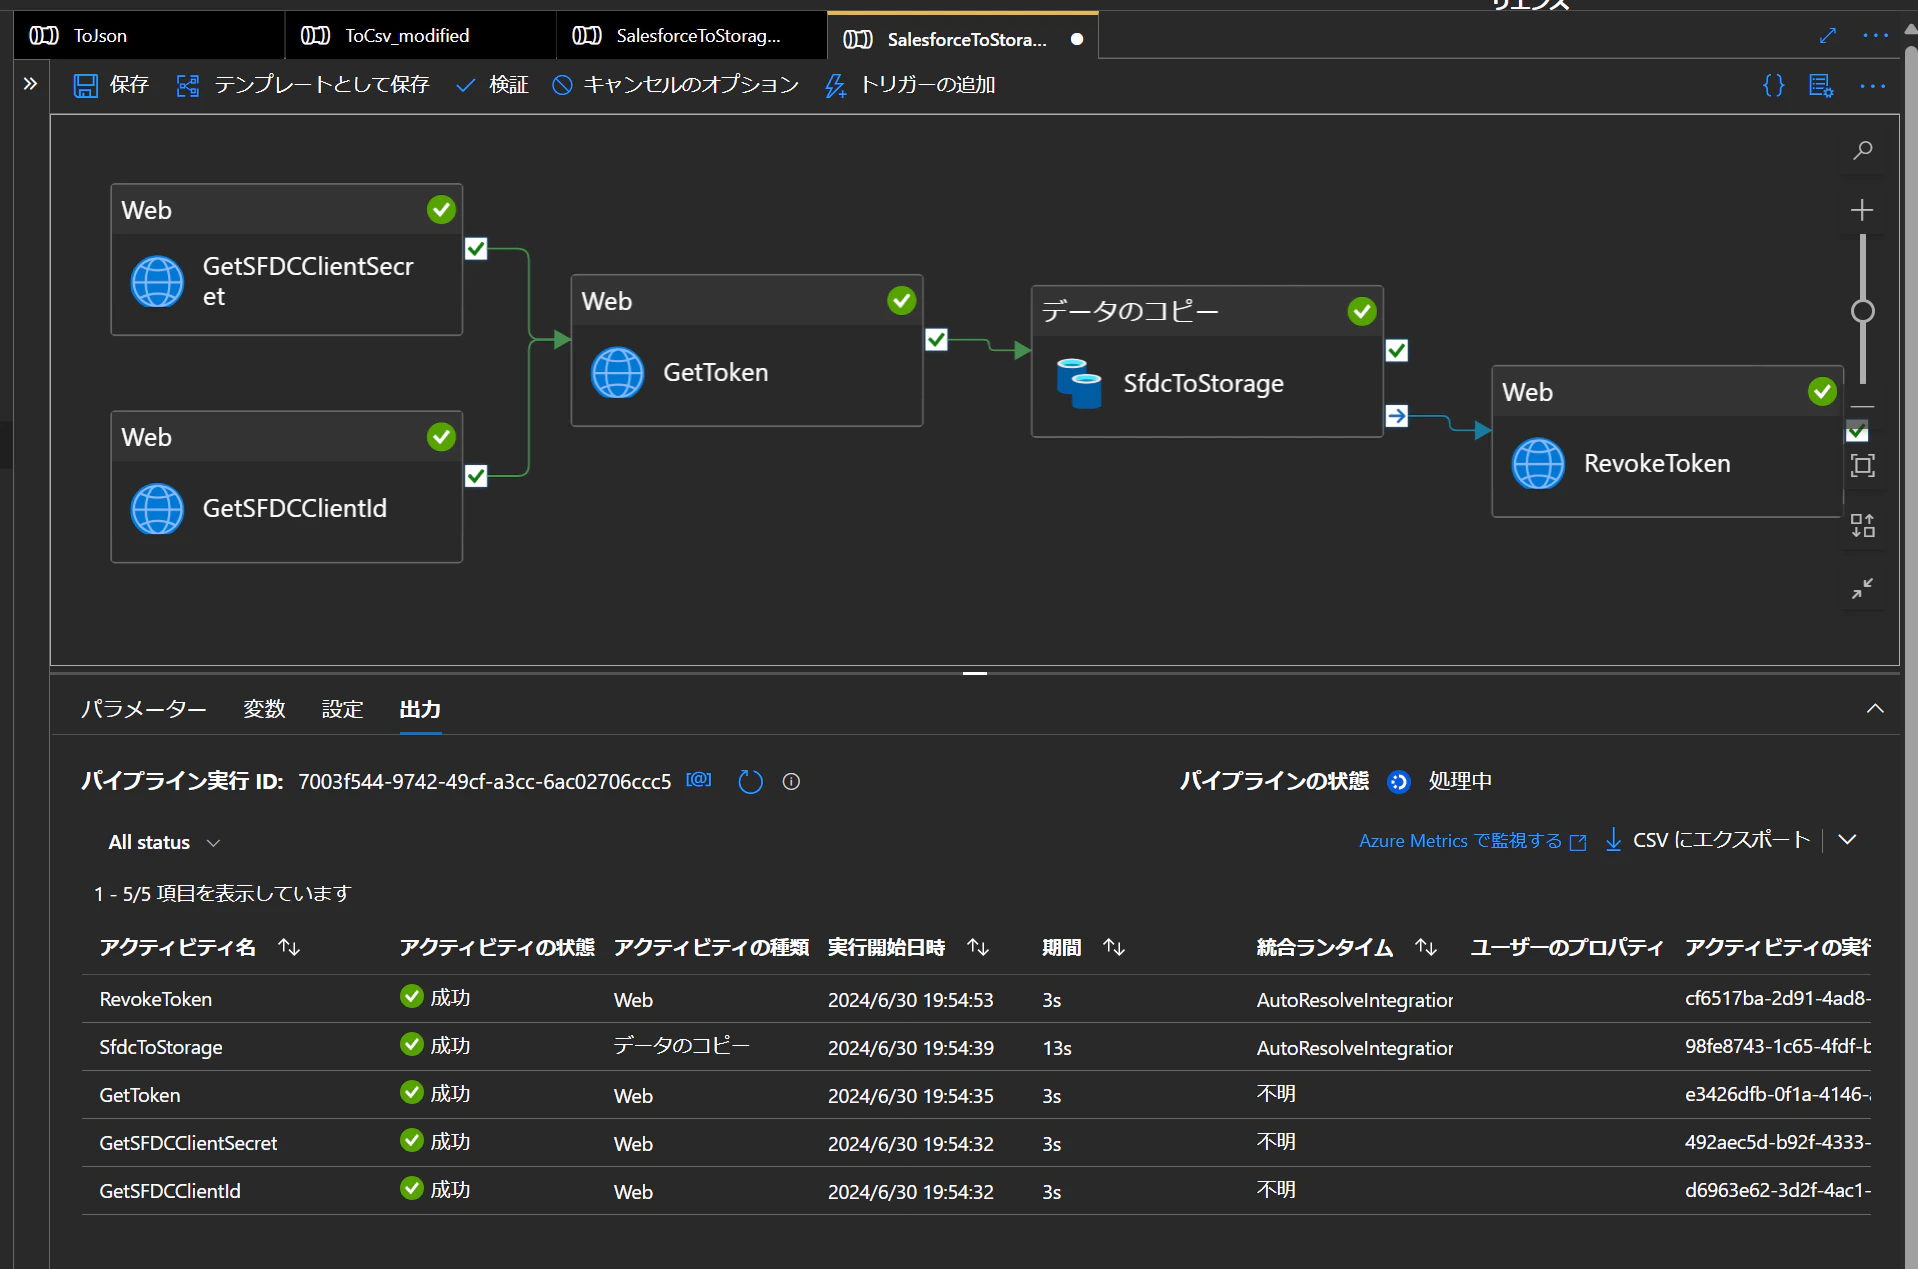Open the pipeline properties panel icon
The image size is (1918, 1269).
click(1821, 85)
